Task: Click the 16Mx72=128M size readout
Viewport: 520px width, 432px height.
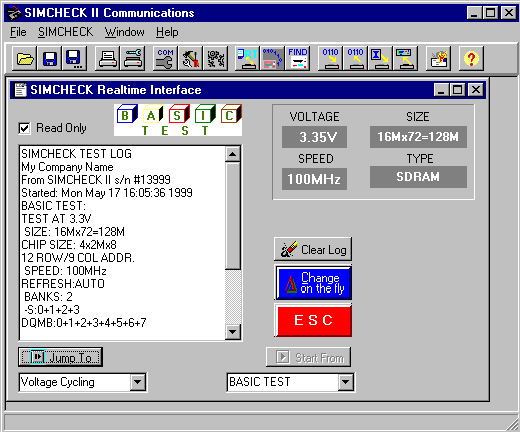Action: coord(418,137)
